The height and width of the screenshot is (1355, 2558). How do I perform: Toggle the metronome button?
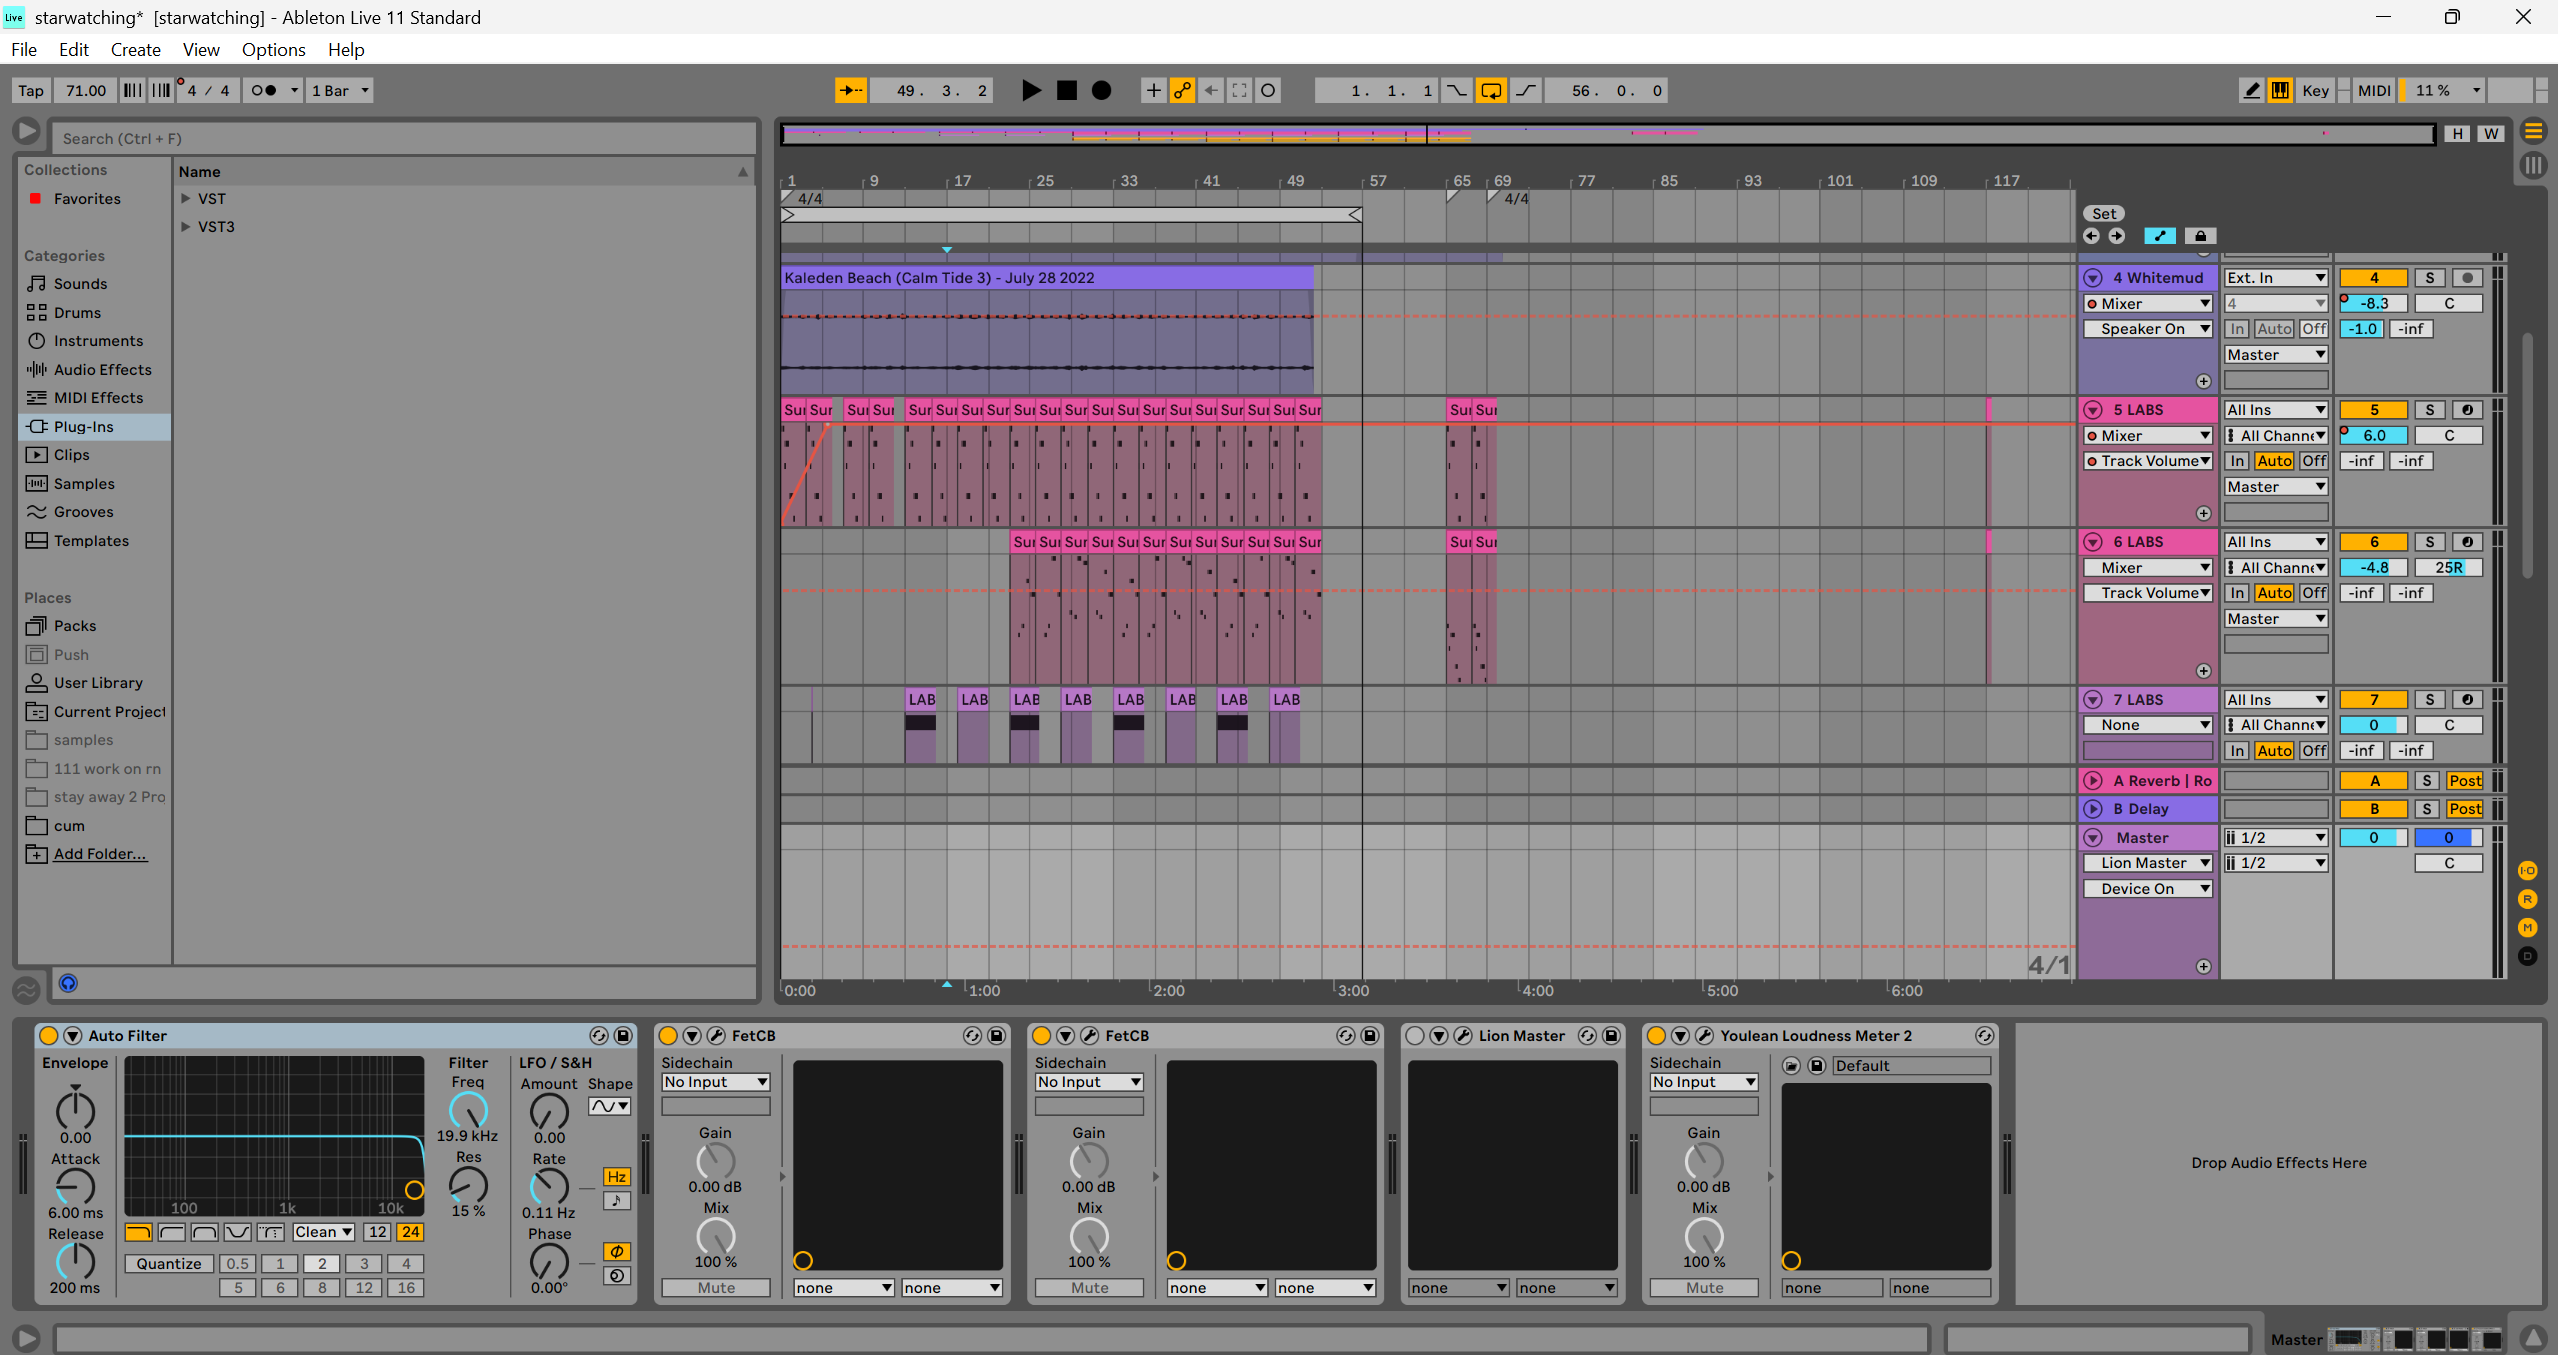click(264, 90)
